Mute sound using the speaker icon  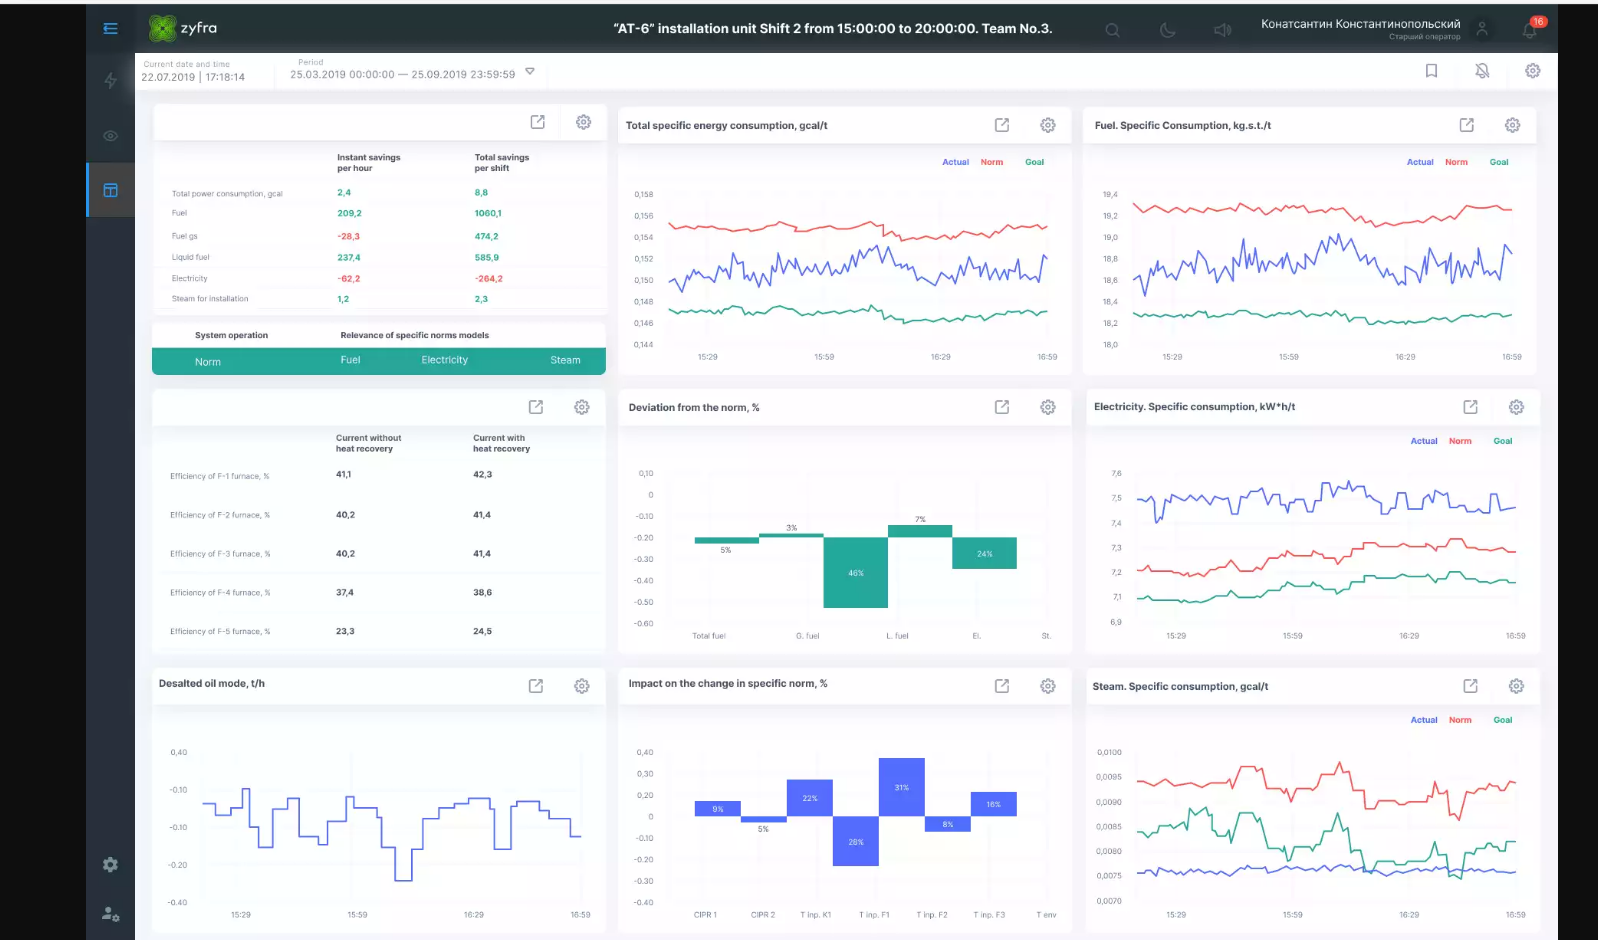pos(1222,30)
